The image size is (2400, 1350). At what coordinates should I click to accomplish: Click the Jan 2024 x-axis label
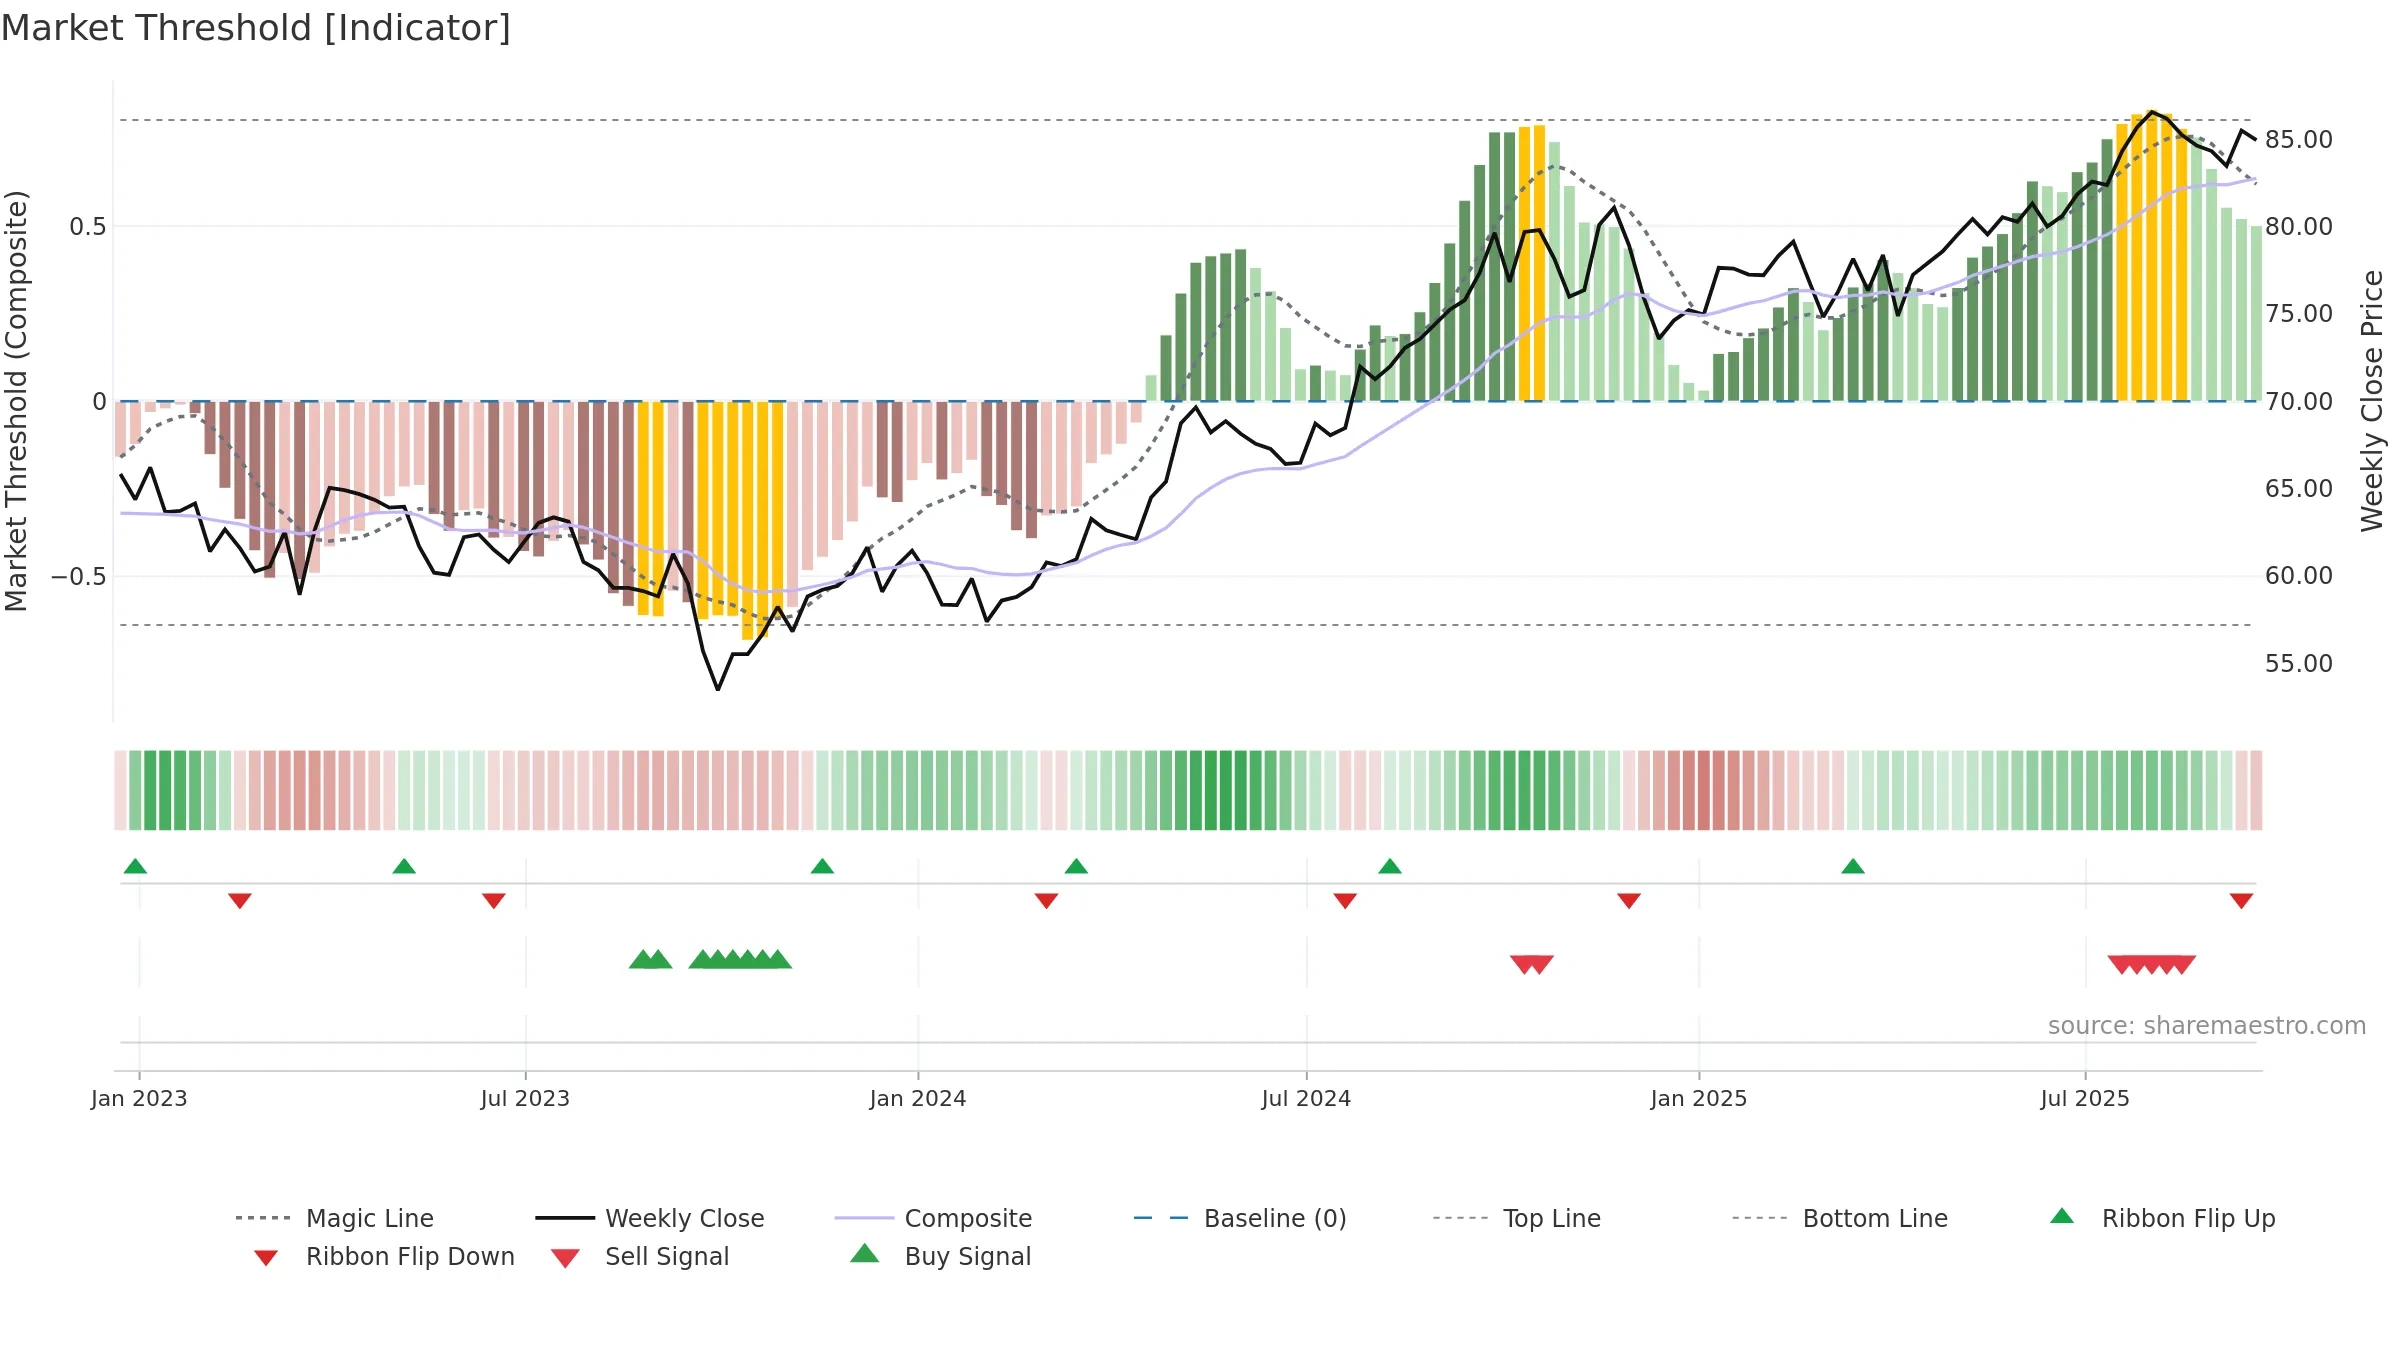point(918,1098)
